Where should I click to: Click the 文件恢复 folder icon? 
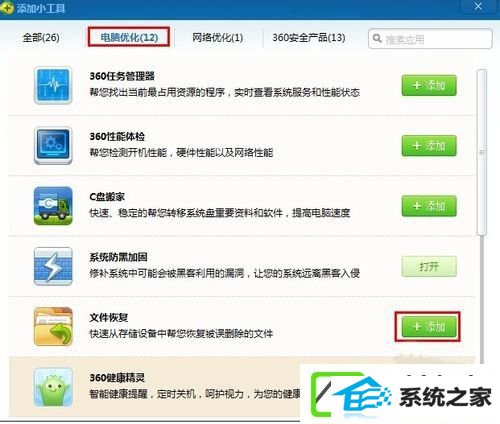tap(53, 327)
